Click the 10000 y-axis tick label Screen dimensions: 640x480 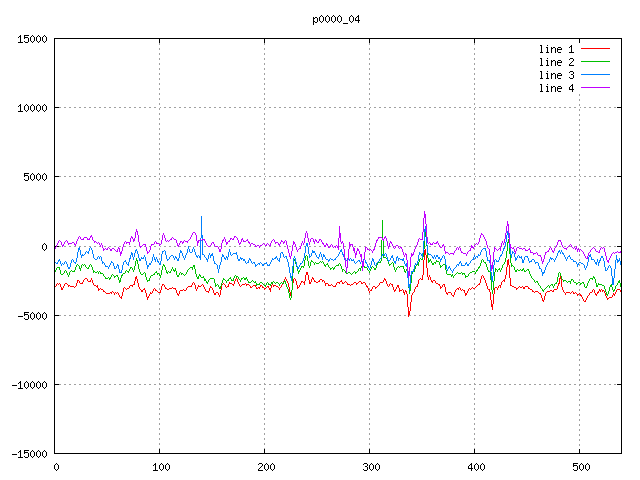coord(32,108)
